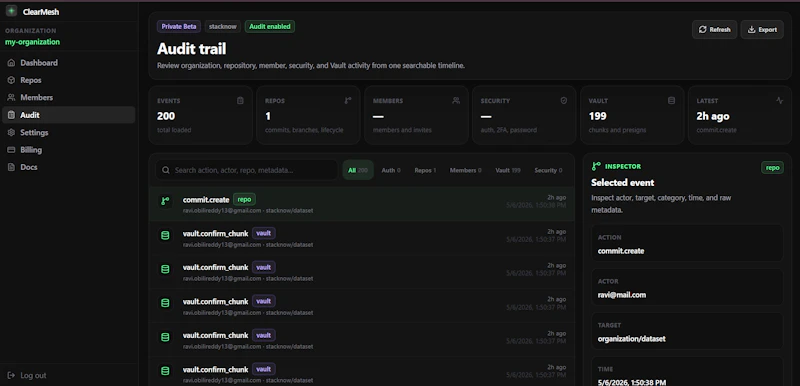
Task: Click the people icon on Members card
Action: 456,100
